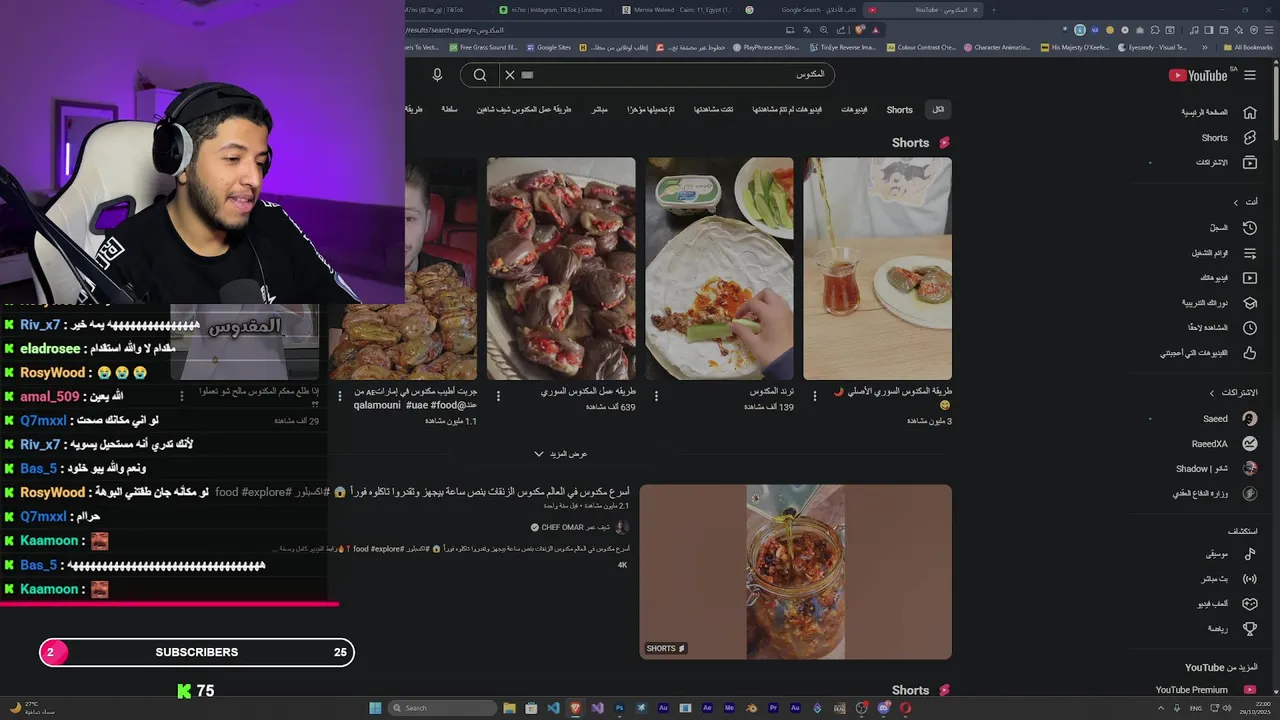Image resolution: width=1280 pixels, height=720 pixels.
Task: Clear the search box with X
Action: 509,75
